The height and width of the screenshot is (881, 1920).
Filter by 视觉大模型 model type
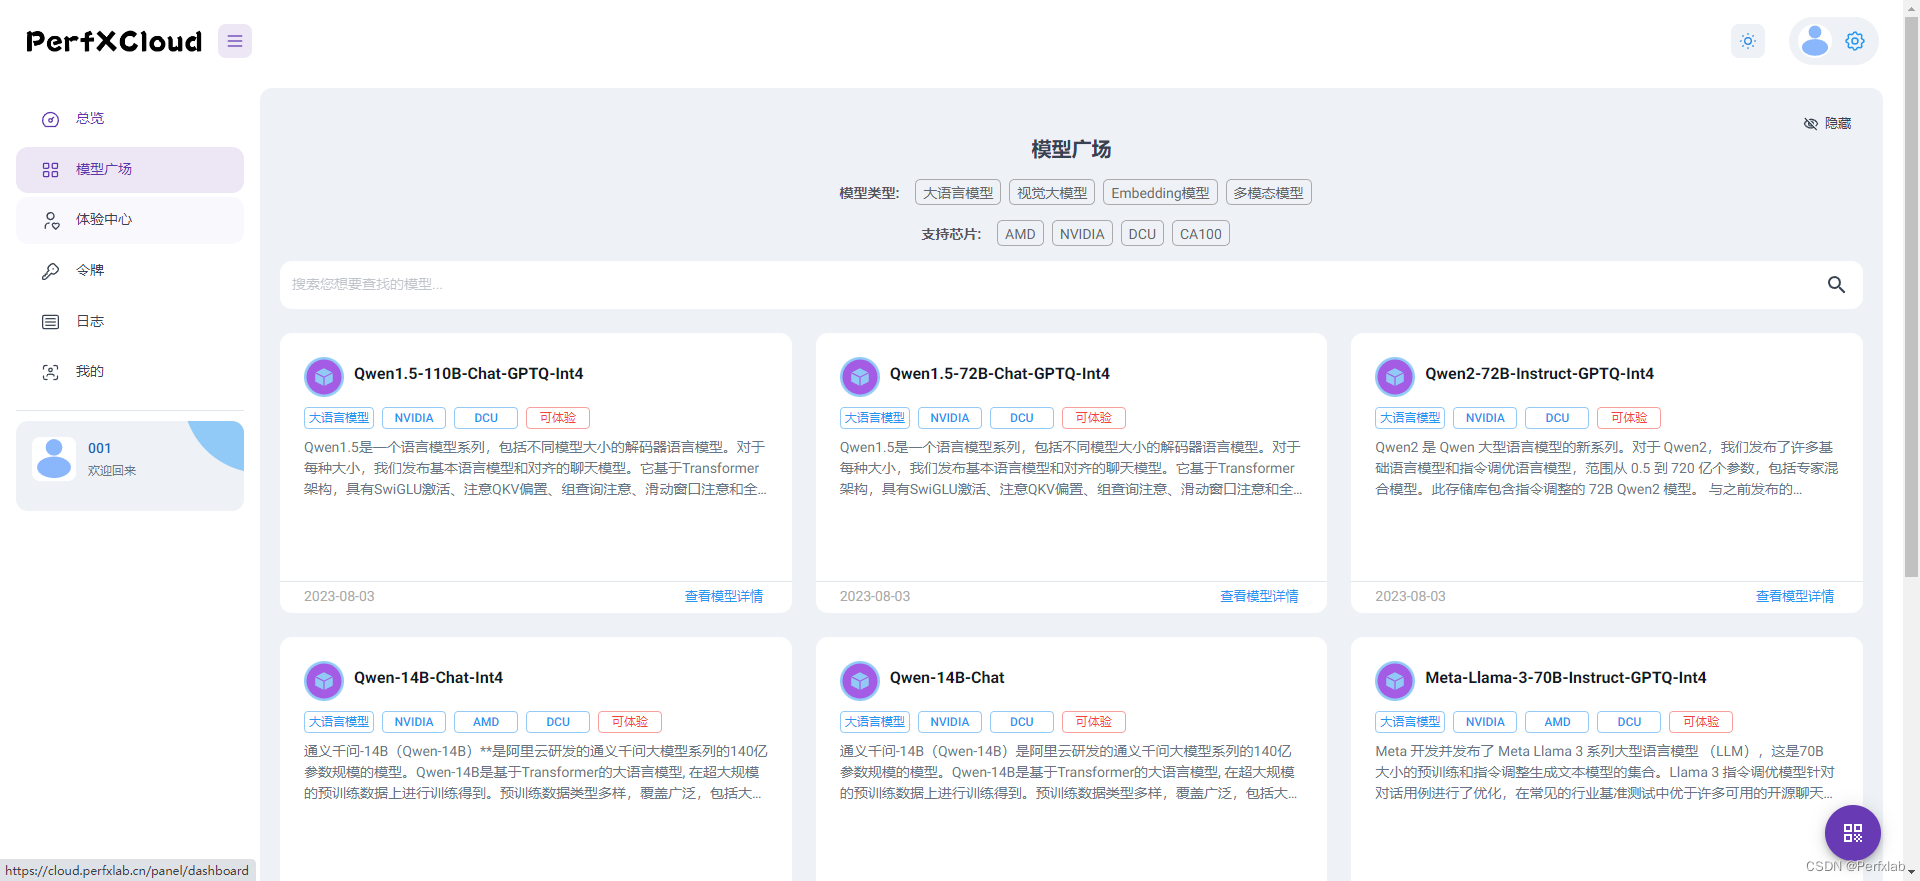1052,193
